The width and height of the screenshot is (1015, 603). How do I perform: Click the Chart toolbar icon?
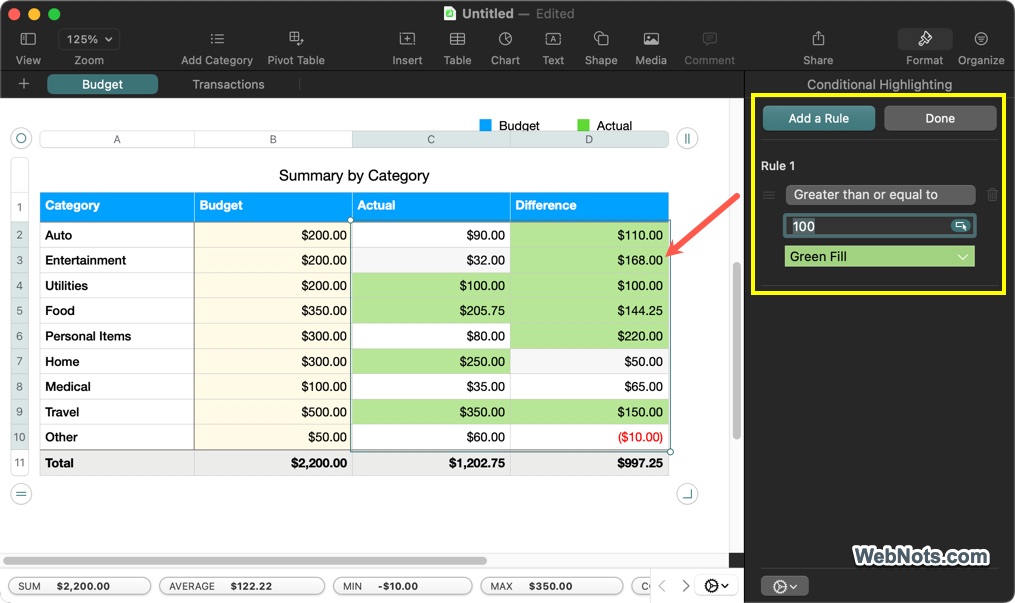pos(506,39)
